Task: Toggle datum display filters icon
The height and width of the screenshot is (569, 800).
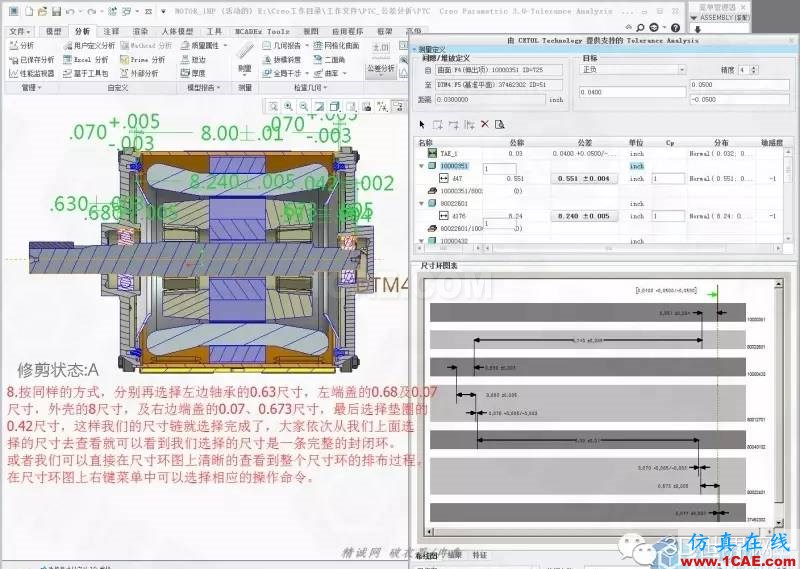Action: [382, 106]
